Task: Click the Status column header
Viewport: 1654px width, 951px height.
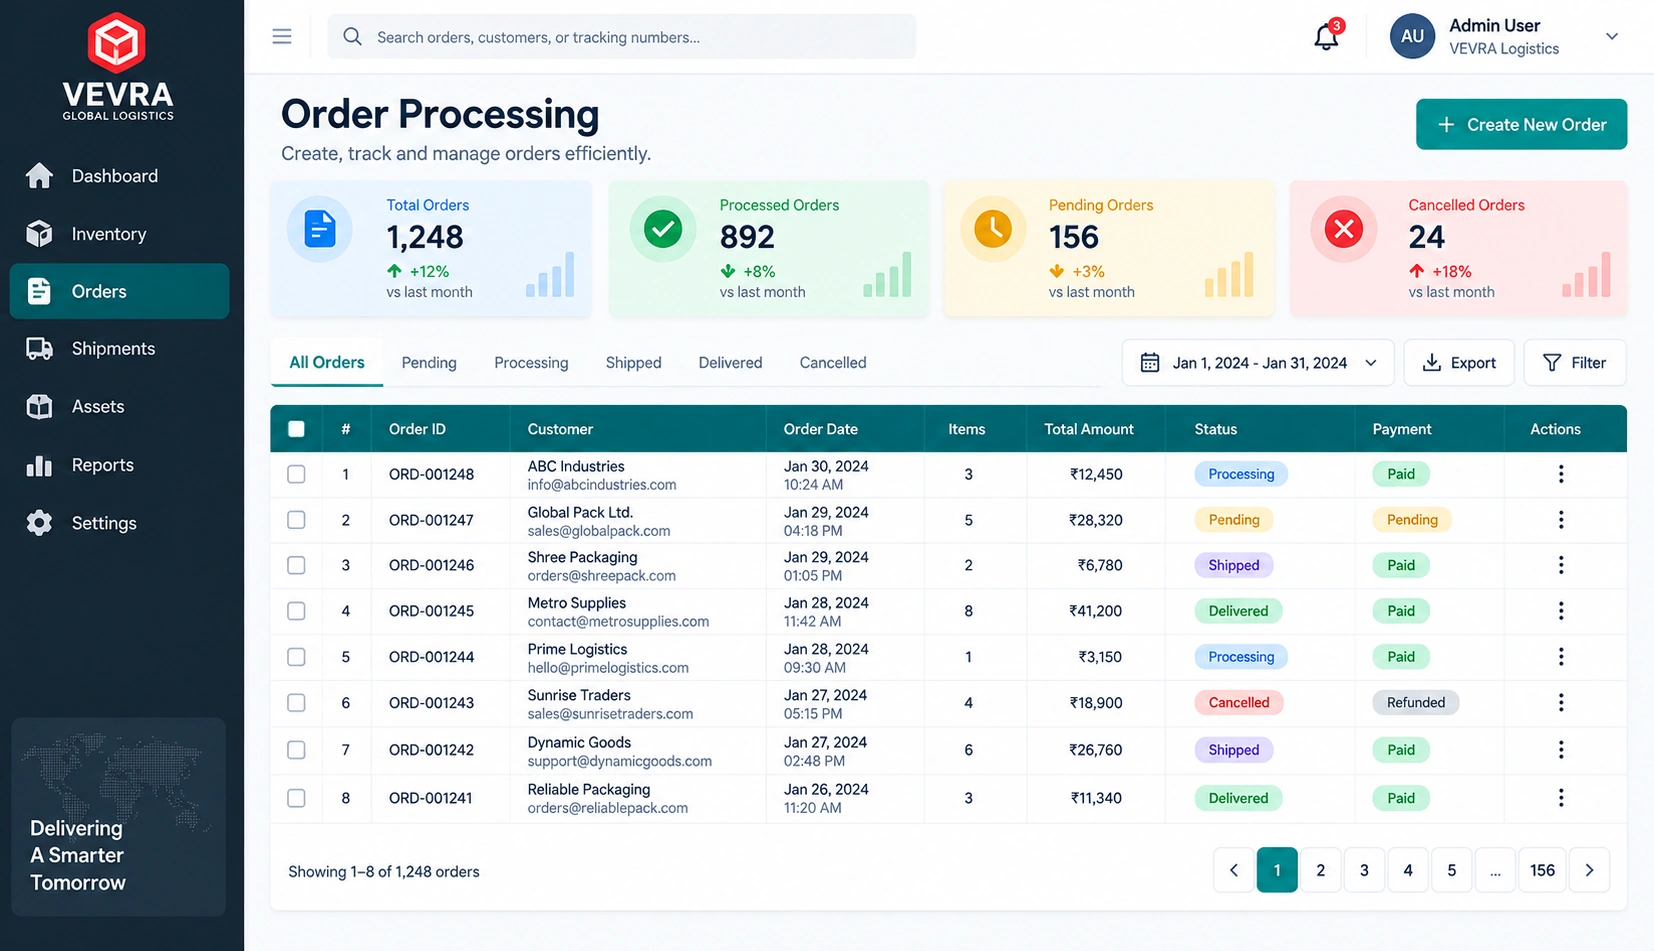Action: click(1216, 429)
